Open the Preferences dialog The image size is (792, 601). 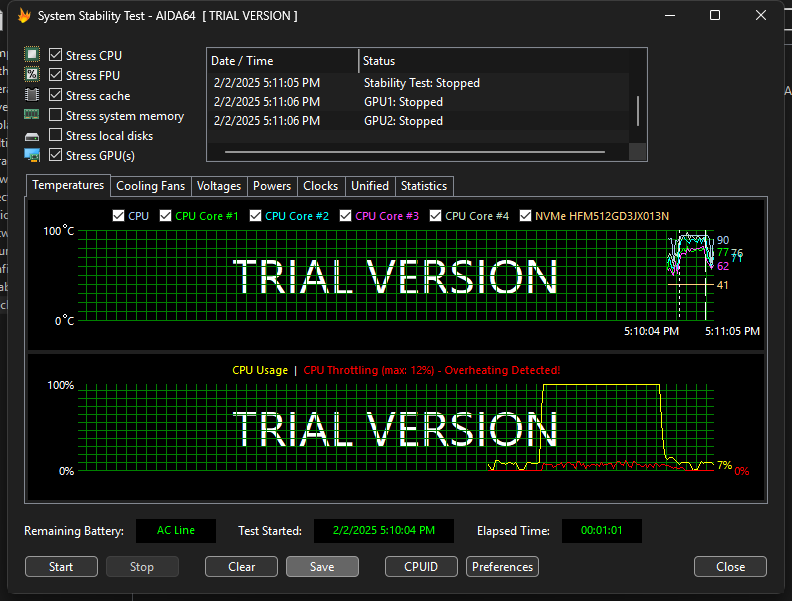502,567
